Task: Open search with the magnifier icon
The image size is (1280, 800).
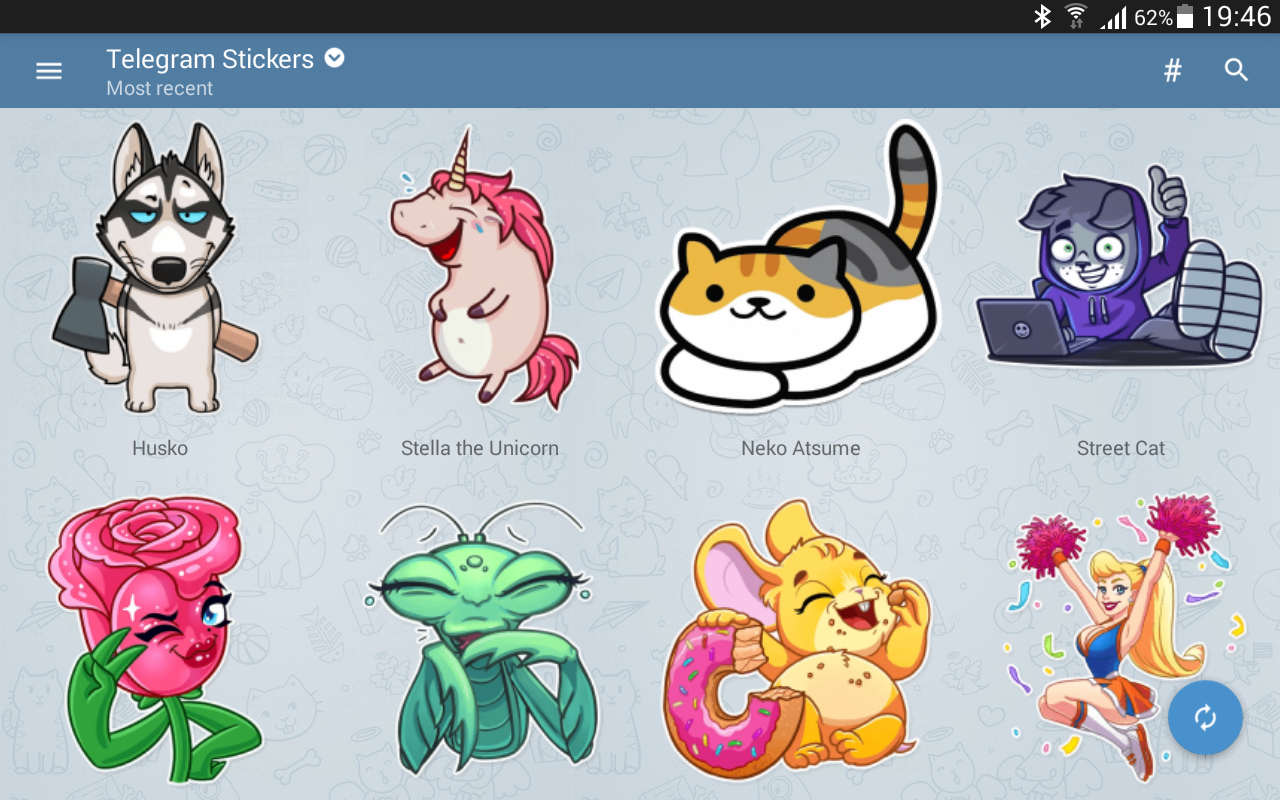Action: coord(1237,70)
